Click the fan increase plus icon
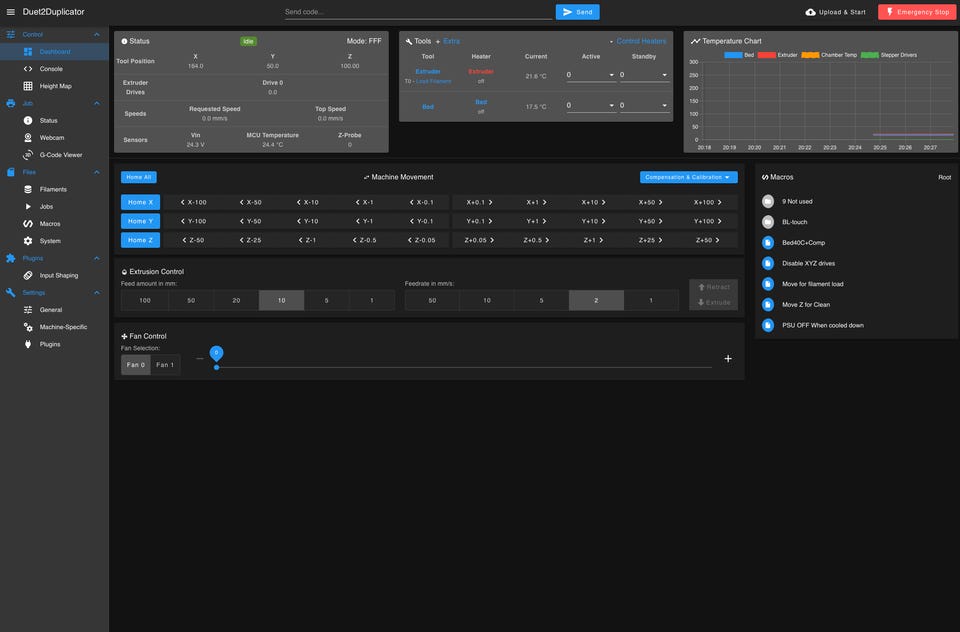This screenshot has width=960, height=632. click(x=728, y=359)
